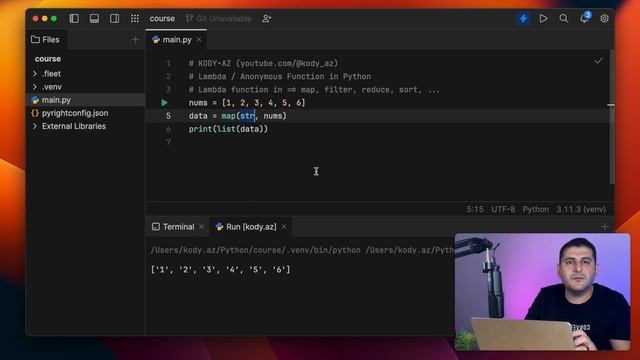
Task: Click the print(list(data)) line
Action: tap(228, 129)
